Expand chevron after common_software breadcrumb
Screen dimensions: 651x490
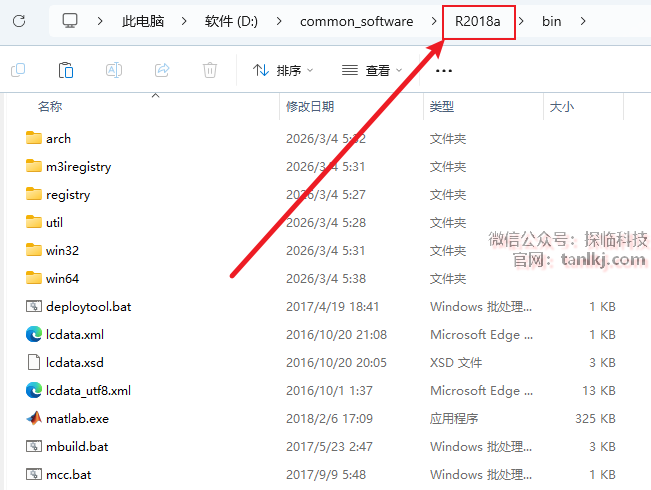pyautogui.click(x=434, y=21)
